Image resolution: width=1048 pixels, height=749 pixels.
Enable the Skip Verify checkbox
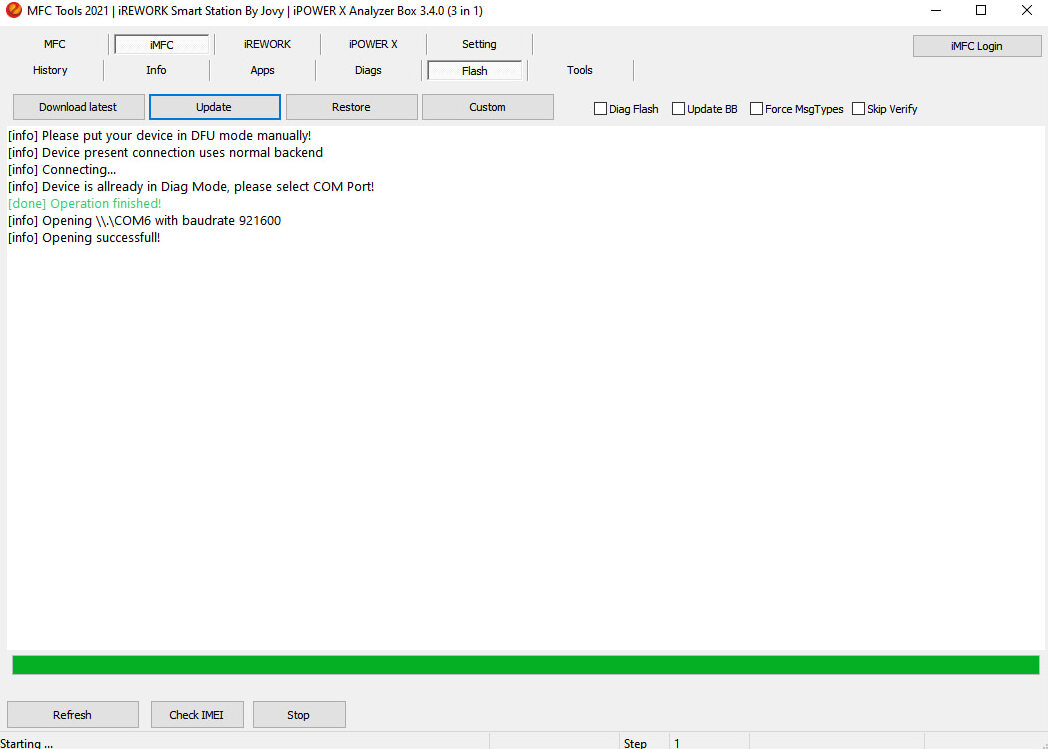tap(858, 109)
